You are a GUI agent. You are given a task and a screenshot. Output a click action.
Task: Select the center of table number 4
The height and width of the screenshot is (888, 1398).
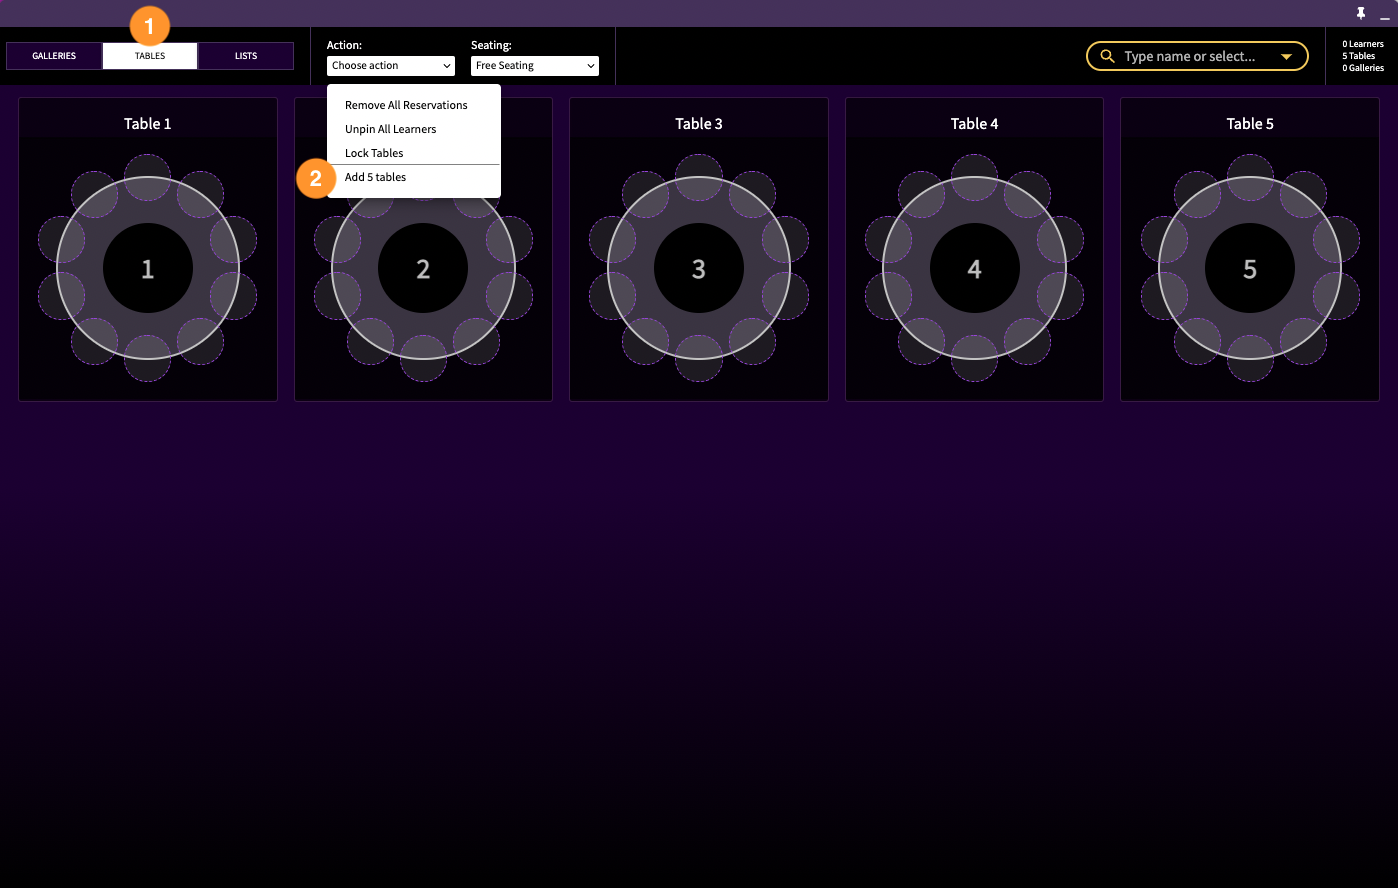(975, 268)
